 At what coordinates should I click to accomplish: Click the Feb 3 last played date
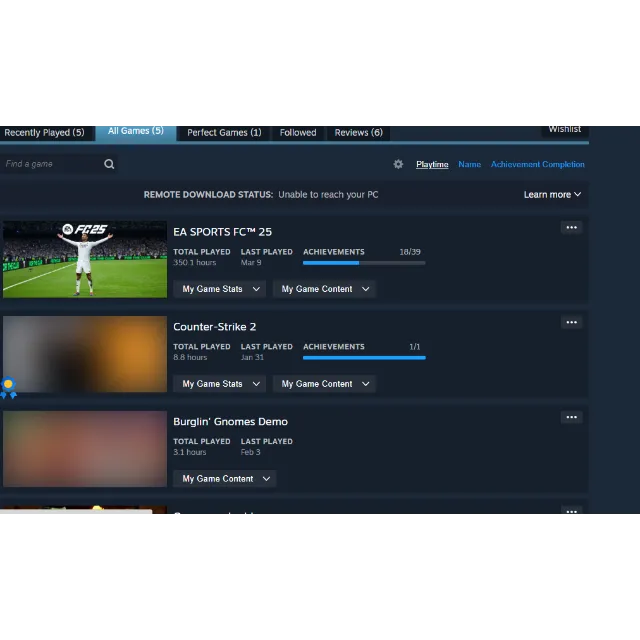click(x=251, y=452)
